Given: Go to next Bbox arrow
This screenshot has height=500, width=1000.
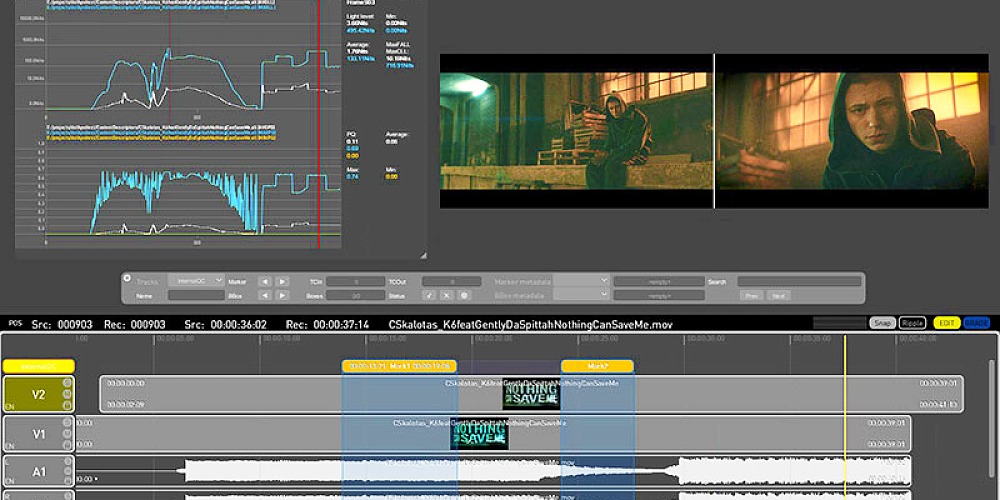Looking at the screenshot, I should (x=282, y=295).
